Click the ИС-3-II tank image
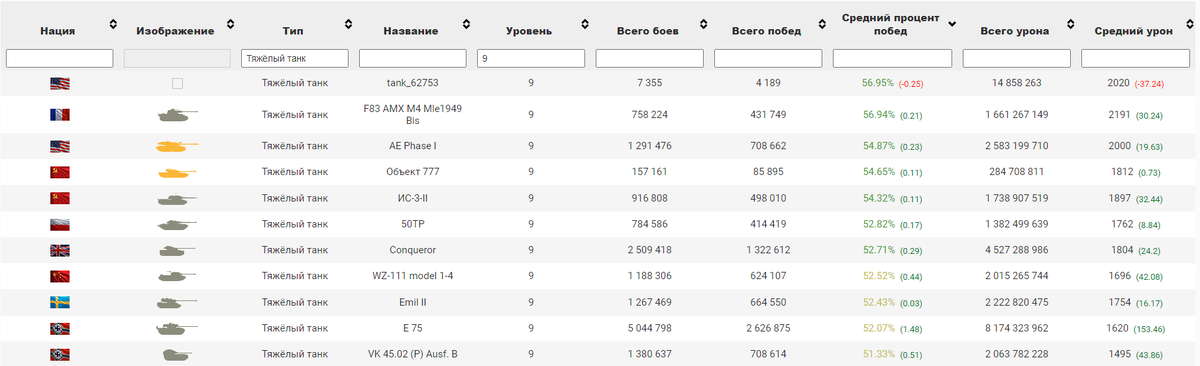Screen dimensions: 1200x366 pyautogui.click(x=177, y=198)
